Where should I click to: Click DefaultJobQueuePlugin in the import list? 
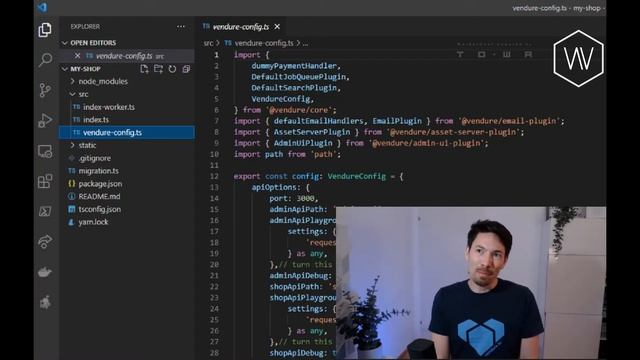click(299, 77)
